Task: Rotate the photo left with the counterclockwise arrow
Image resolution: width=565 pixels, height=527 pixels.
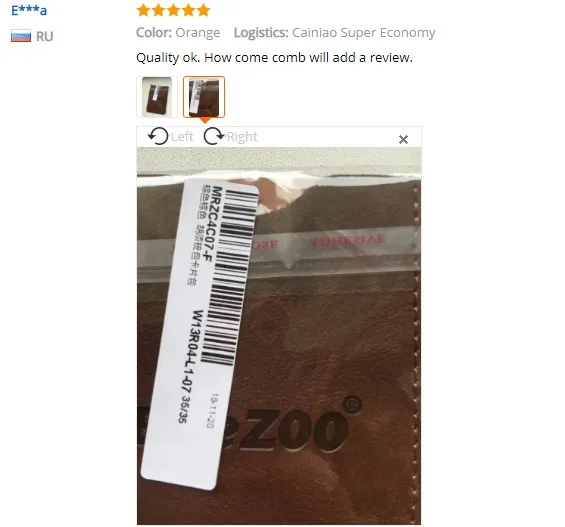Action: point(158,136)
